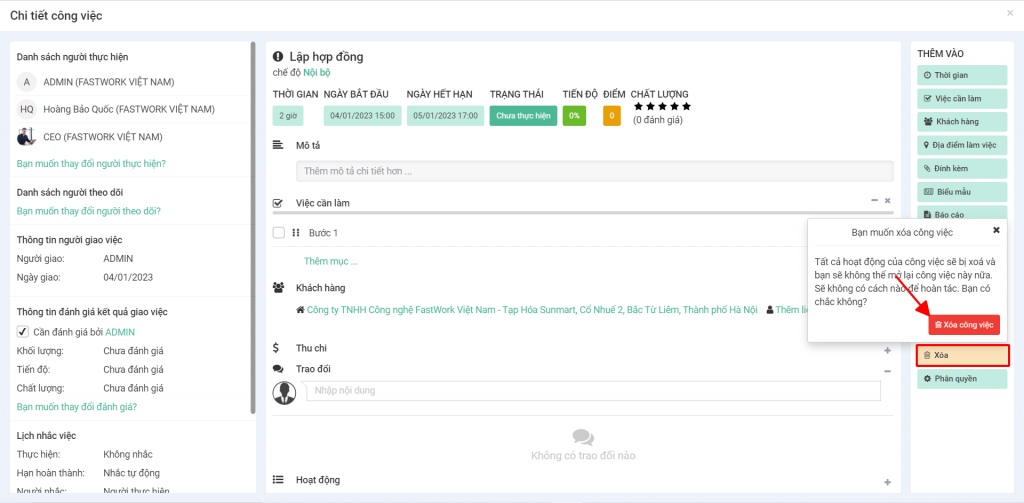Click Đính kèm attachment button
This screenshot has width=1024, height=503.
point(962,167)
